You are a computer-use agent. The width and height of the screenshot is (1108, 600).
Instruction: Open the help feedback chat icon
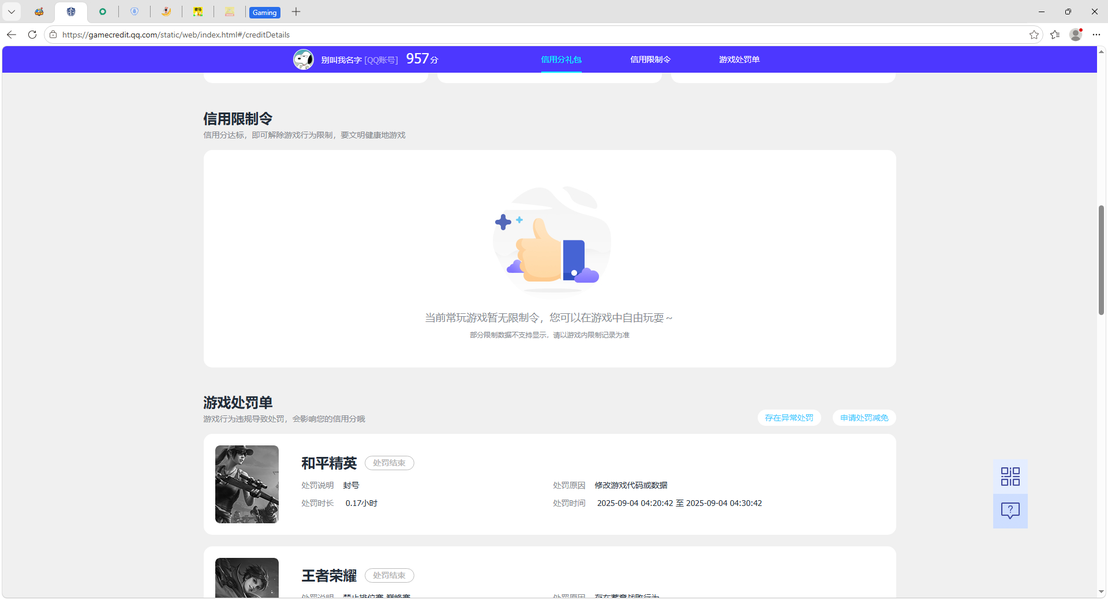point(1010,510)
